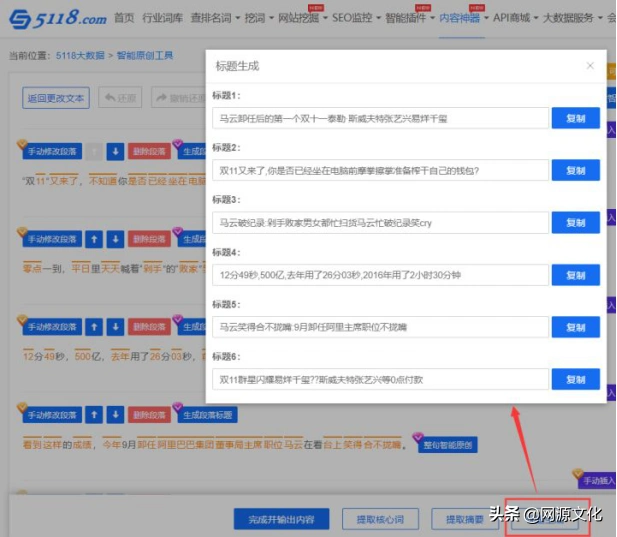This screenshot has height=537, width=617.
Task: Go to 首页 in the navigation bar
Action: tap(124, 18)
